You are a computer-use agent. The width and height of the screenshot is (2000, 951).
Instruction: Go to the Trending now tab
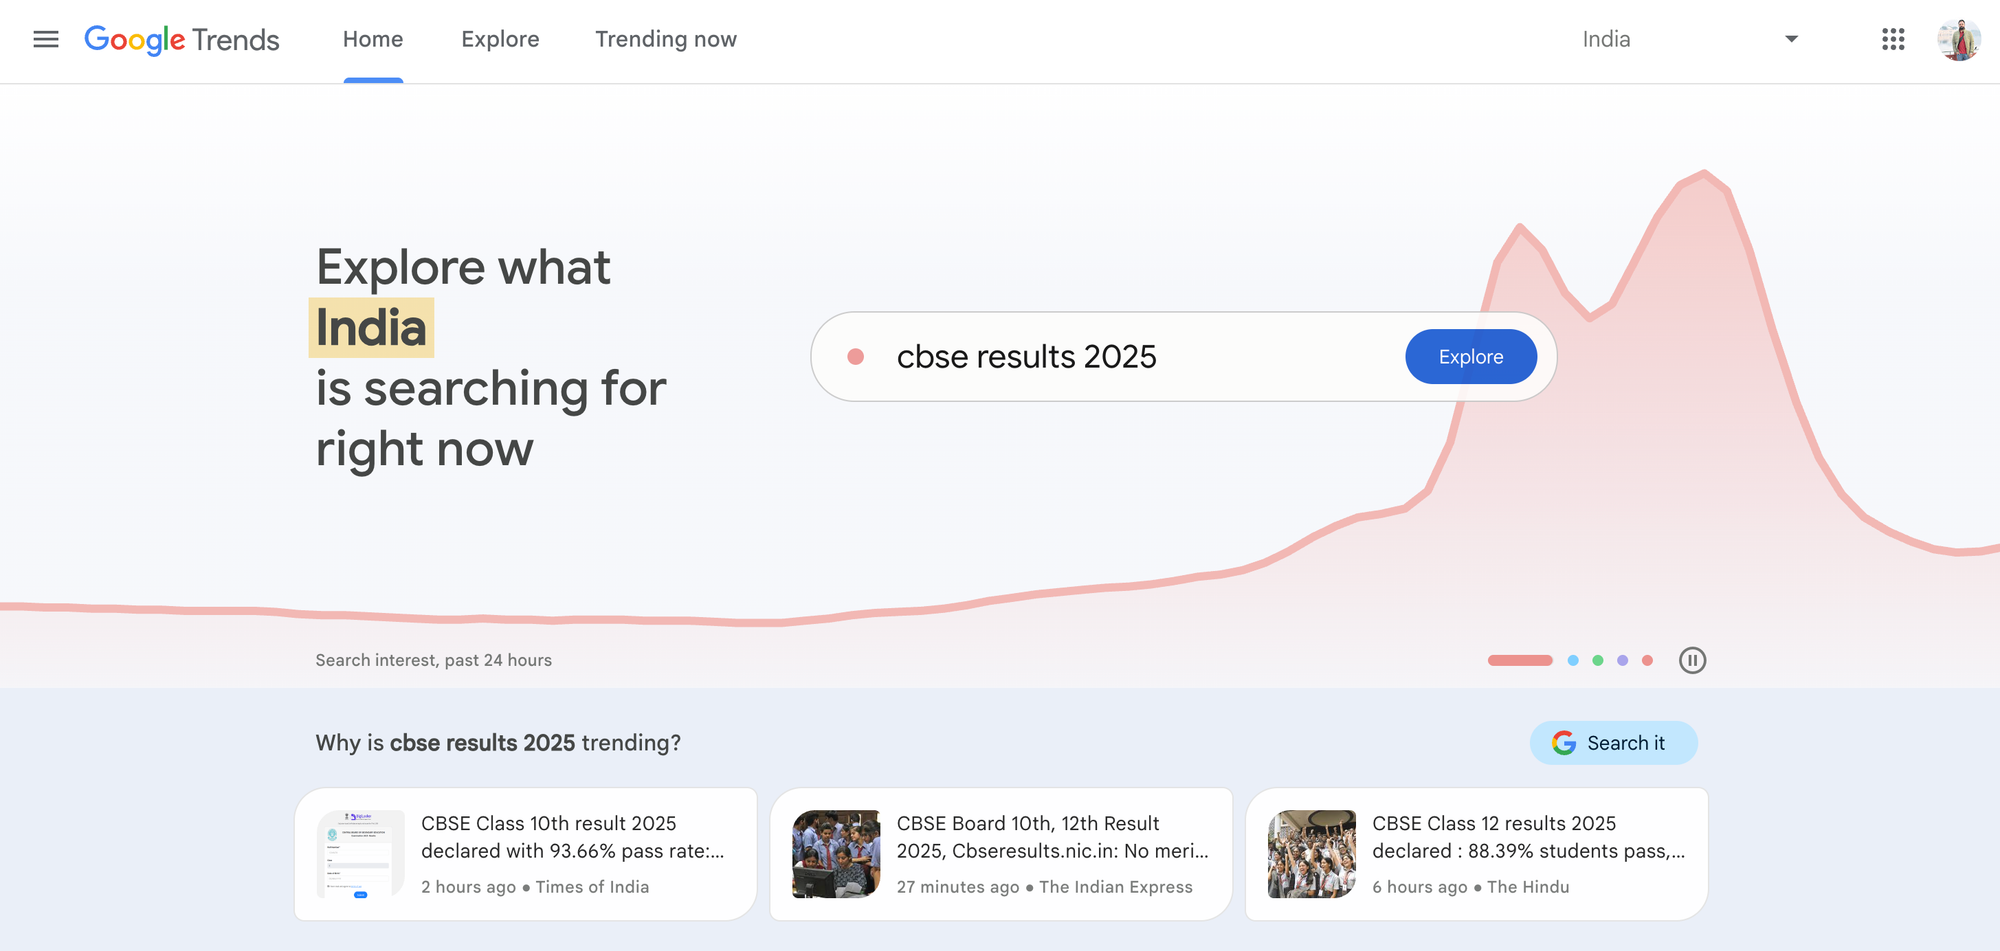[666, 39]
